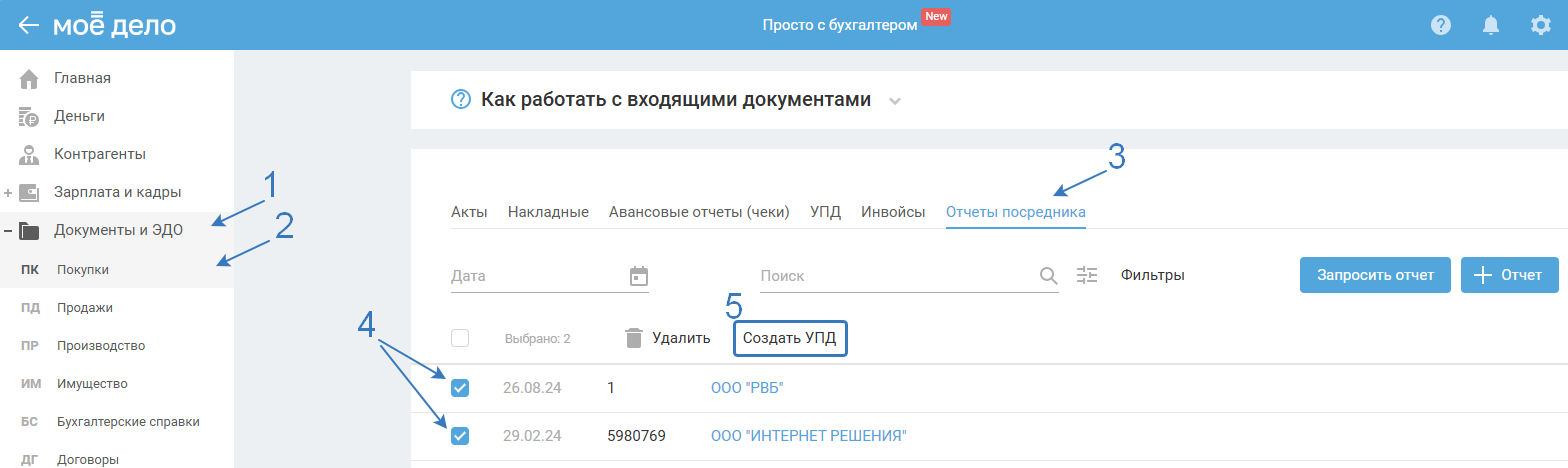Click the ИМ badge beside Имущество
1568x468 pixels.
tap(30, 384)
